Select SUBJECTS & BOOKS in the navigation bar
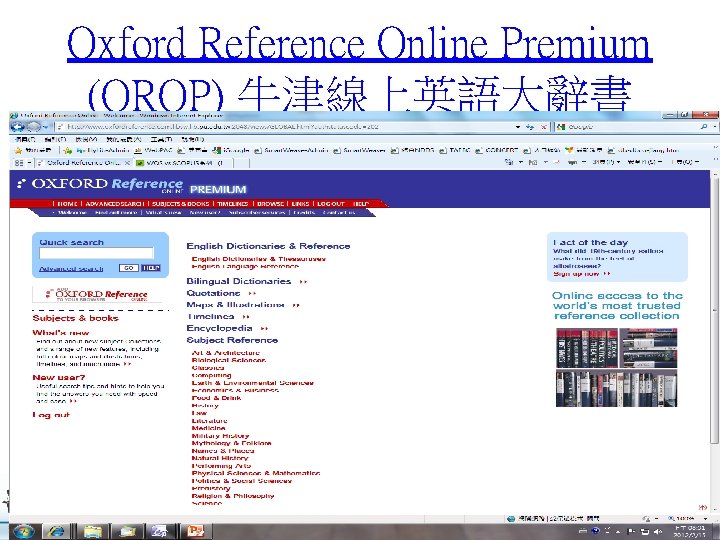Screen dimensions: 720x540 (180, 203)
